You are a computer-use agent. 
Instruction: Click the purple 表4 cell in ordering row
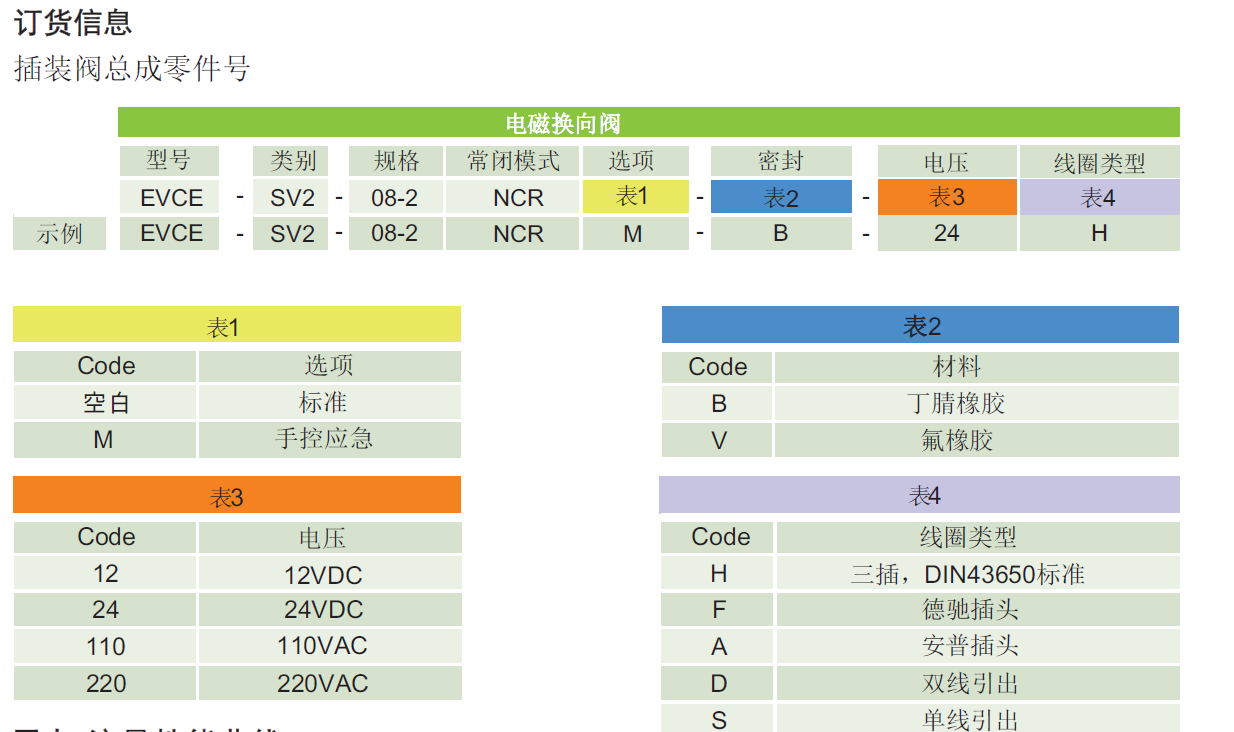1098,198
